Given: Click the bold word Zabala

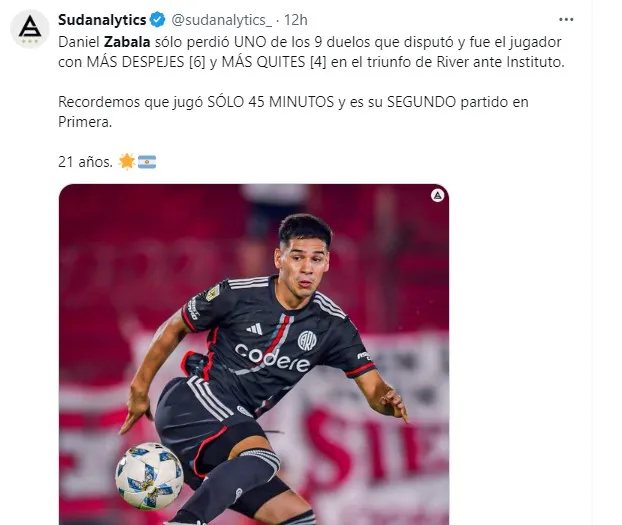Looking at the screenshot, I should [127, 42].
